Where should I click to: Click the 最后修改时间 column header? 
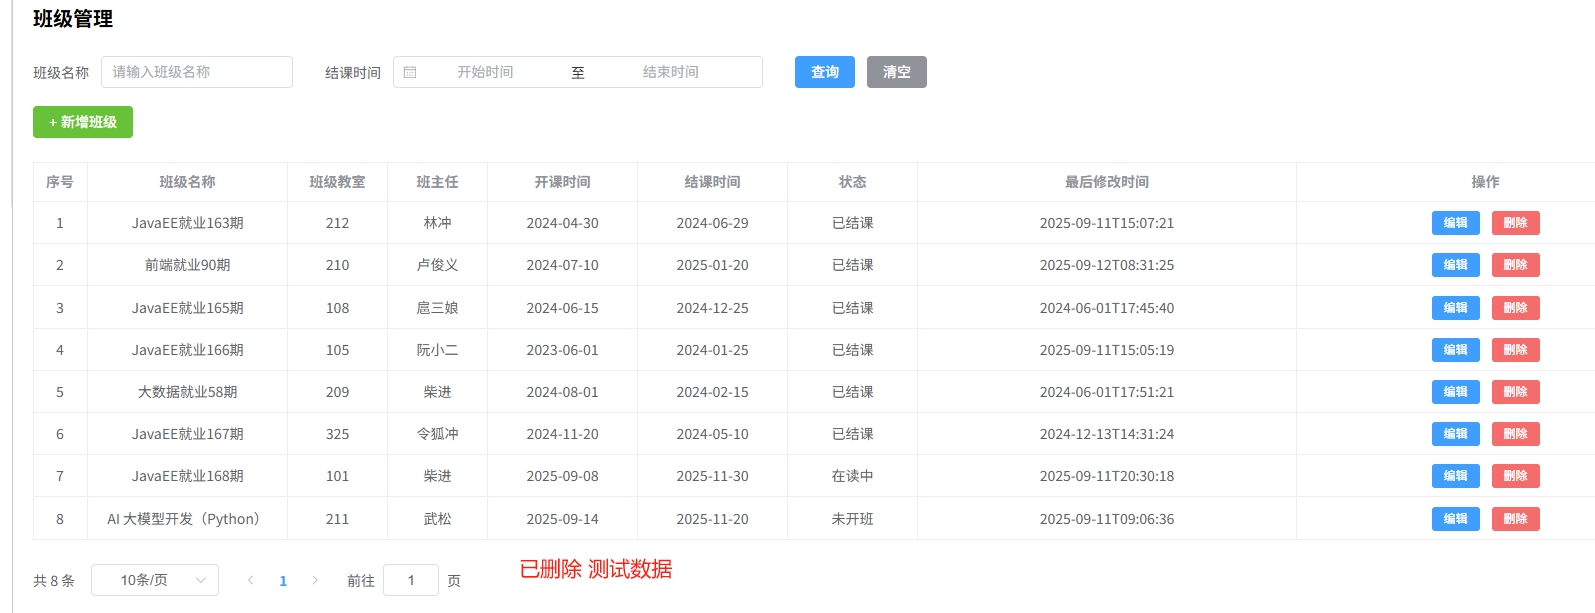1107,182
